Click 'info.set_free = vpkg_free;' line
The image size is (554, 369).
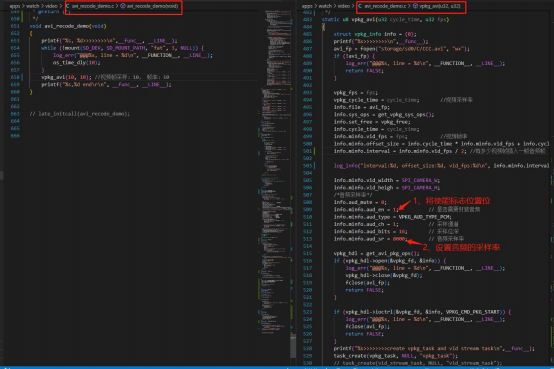[x=372, y=122]
